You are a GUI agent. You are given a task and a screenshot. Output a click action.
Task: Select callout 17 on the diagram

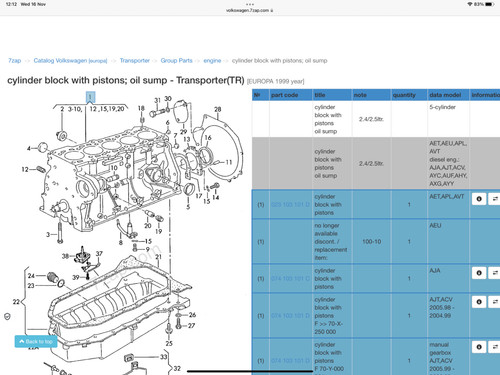point(199,196)
